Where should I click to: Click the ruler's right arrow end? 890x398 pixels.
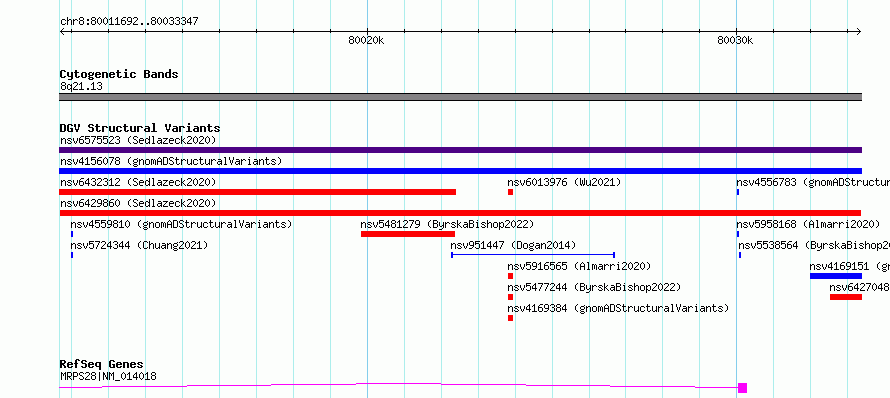[858, 32]
